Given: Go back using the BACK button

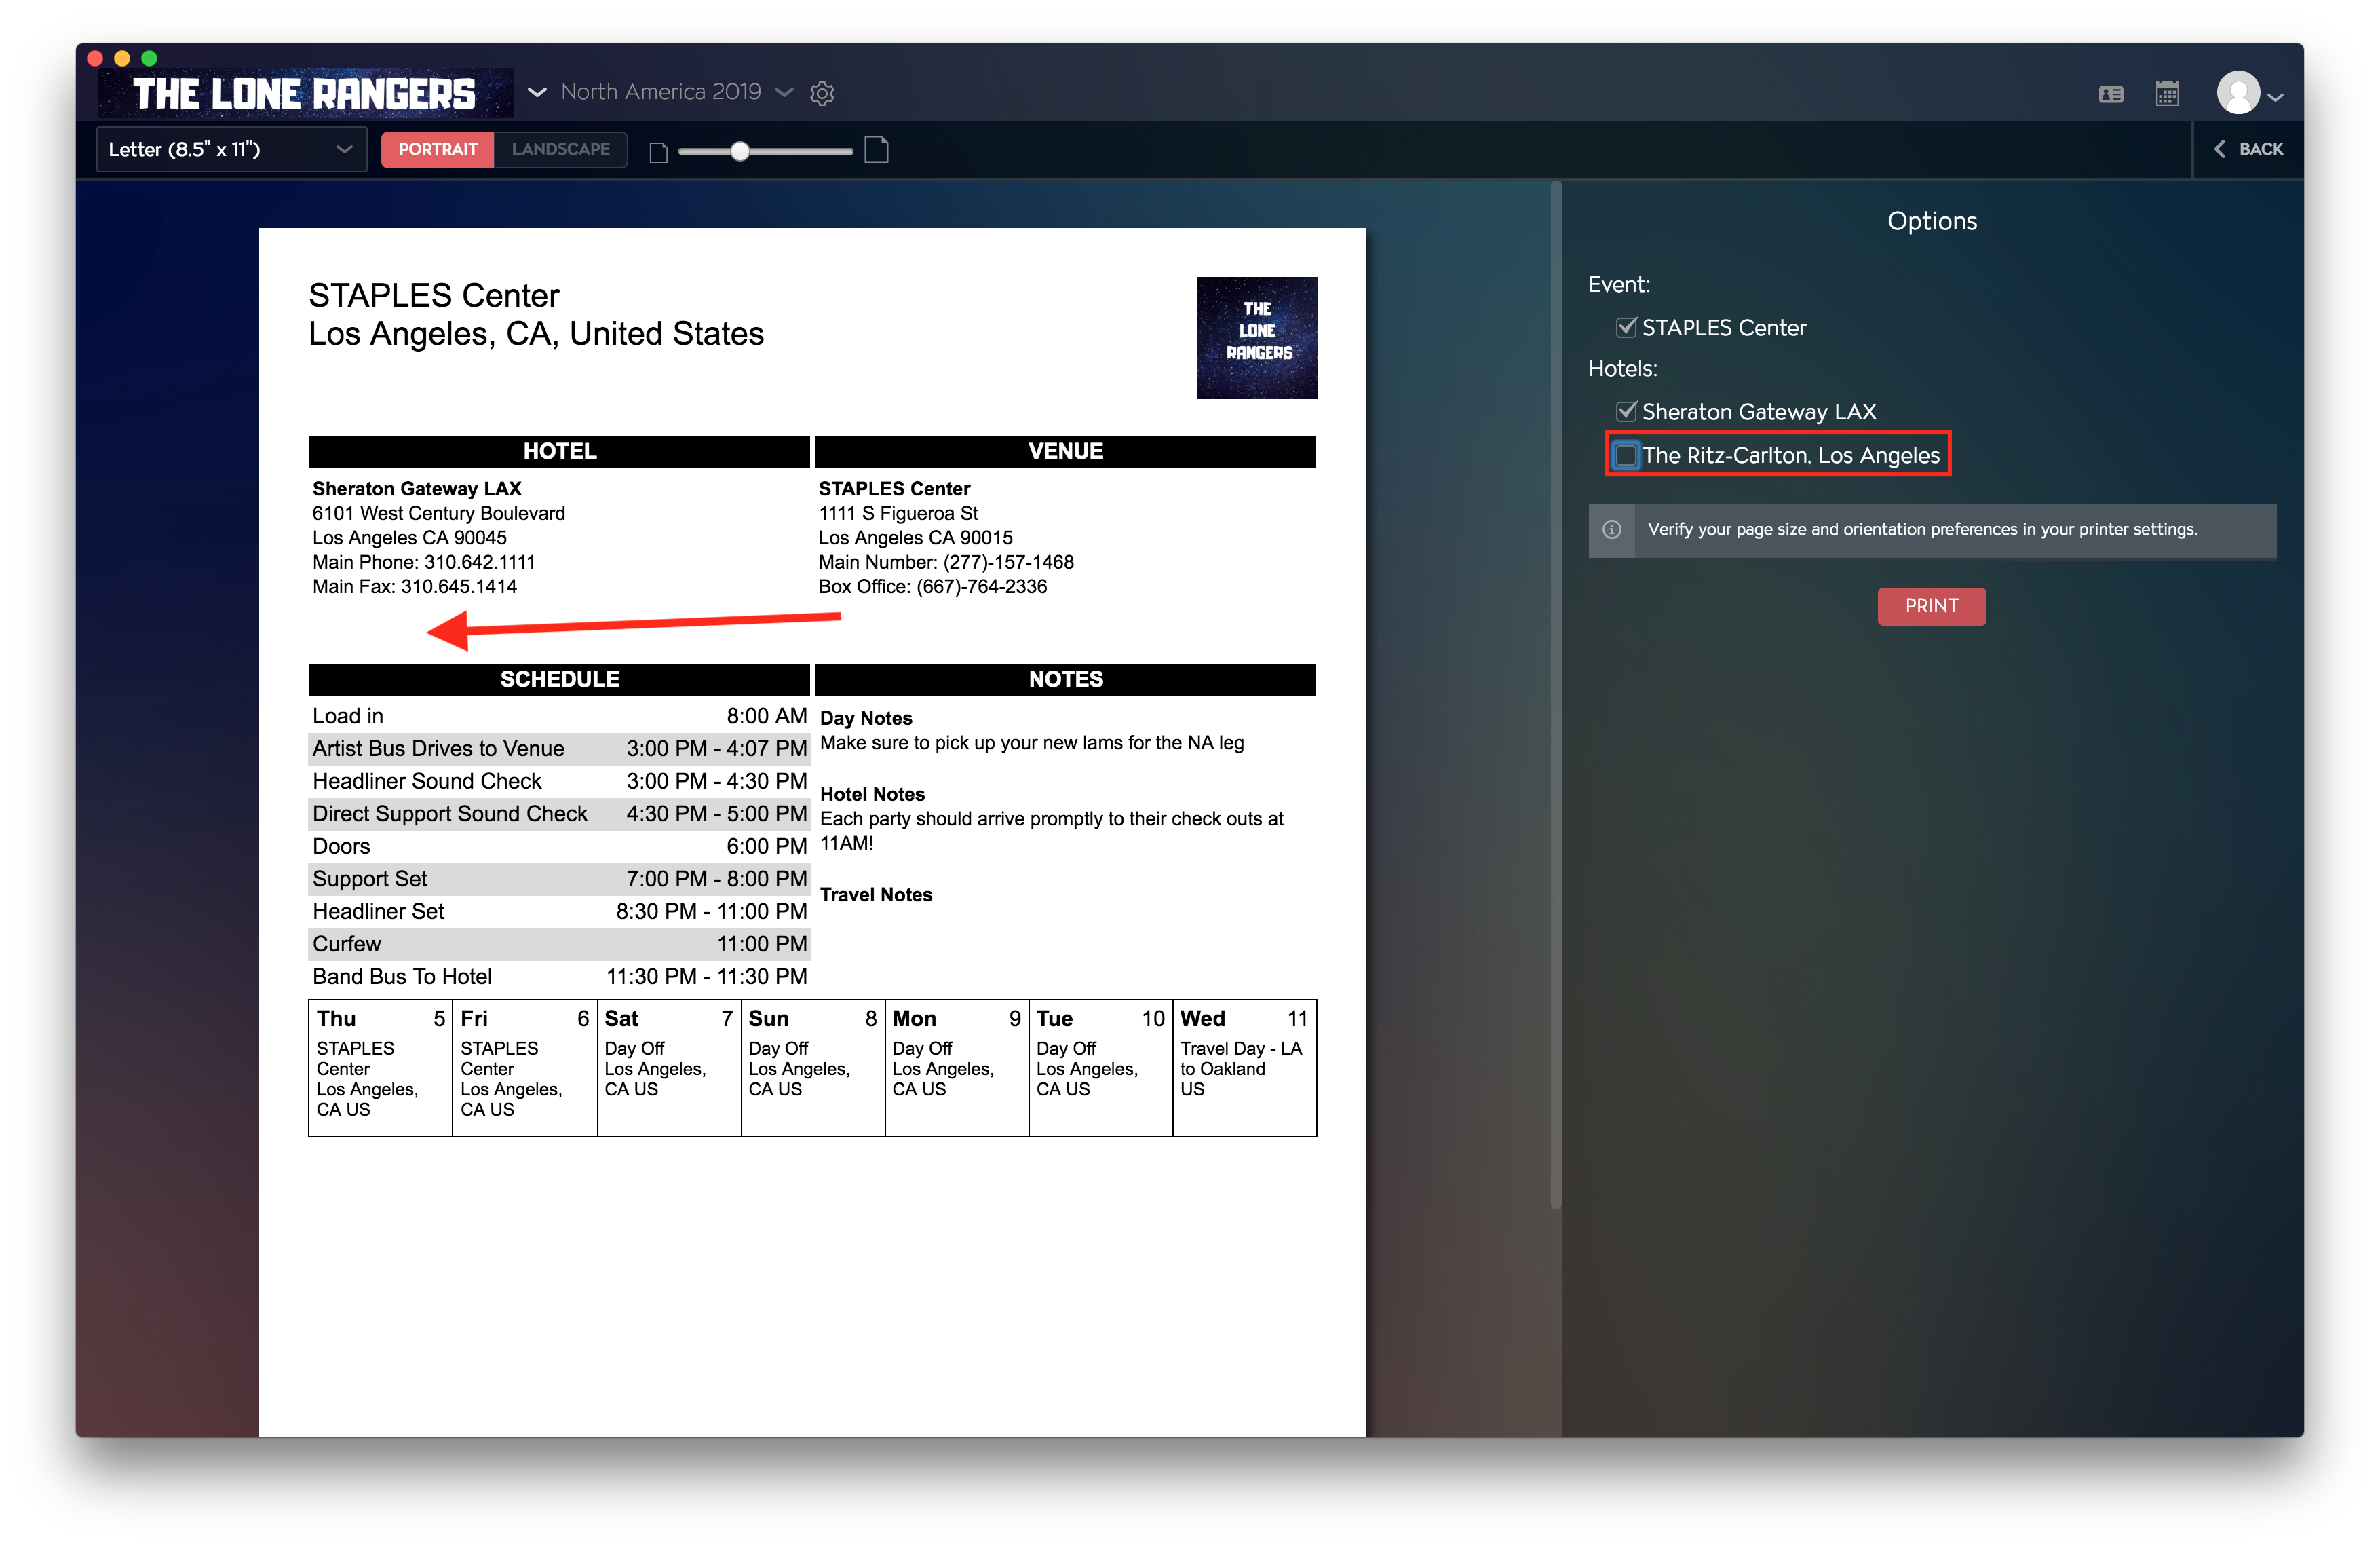Looking at the screenshot, I should click(2248, 149).
